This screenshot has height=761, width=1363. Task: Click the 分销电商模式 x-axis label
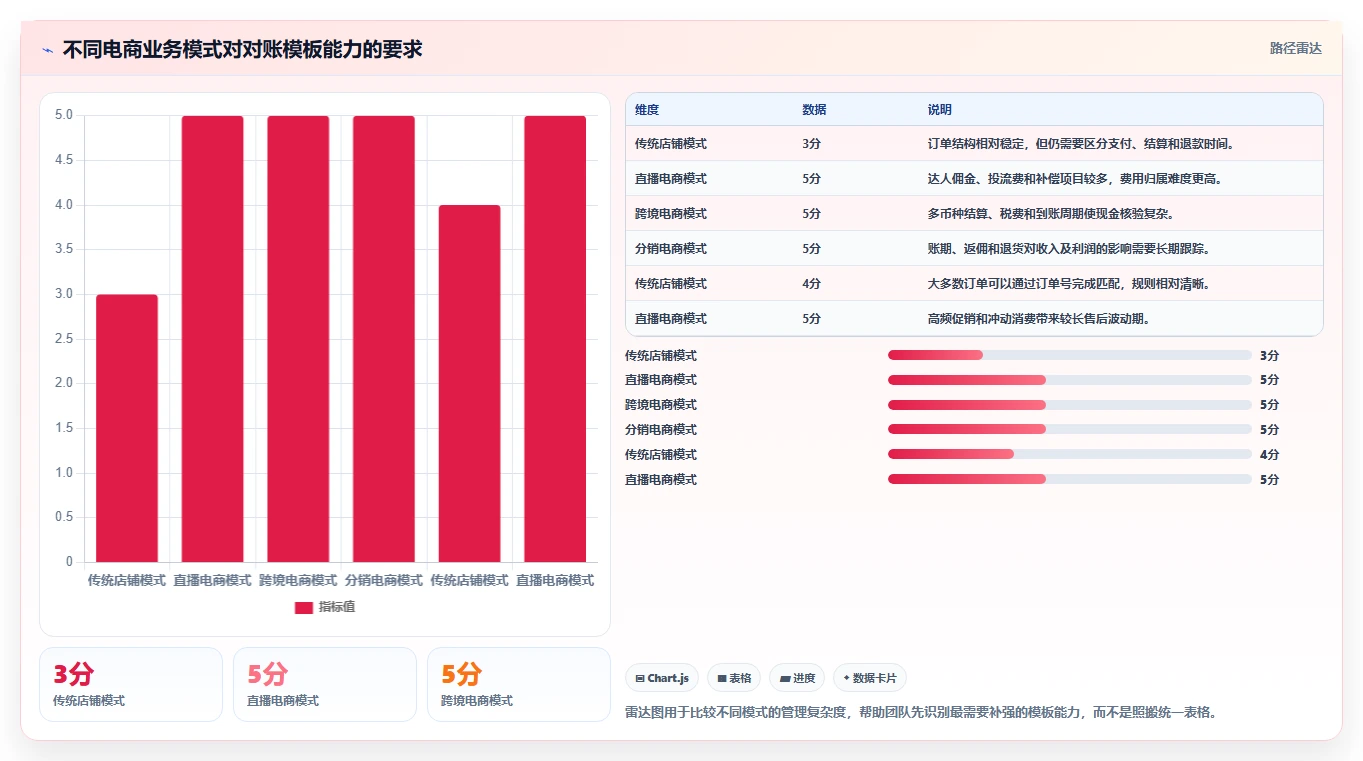384,580
